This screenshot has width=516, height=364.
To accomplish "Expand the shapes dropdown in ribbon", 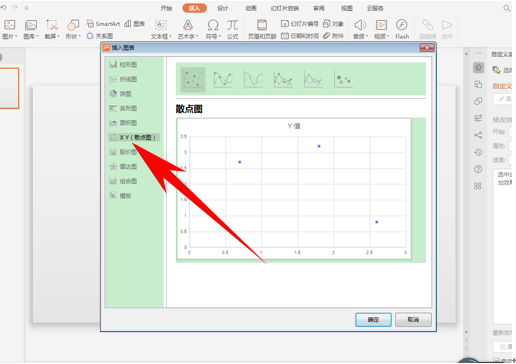I will [73, 36].
